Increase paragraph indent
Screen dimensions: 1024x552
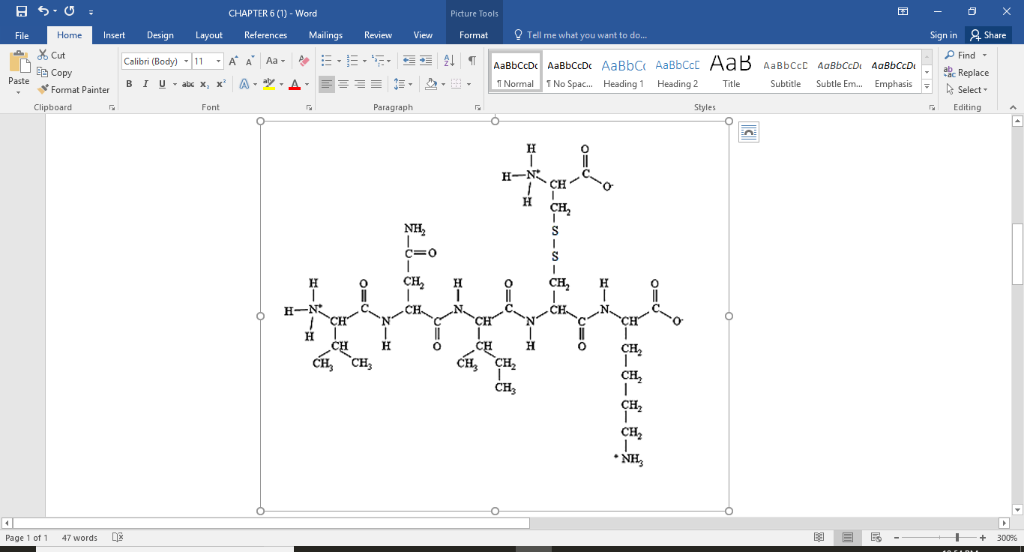click(x=426, y=61)
